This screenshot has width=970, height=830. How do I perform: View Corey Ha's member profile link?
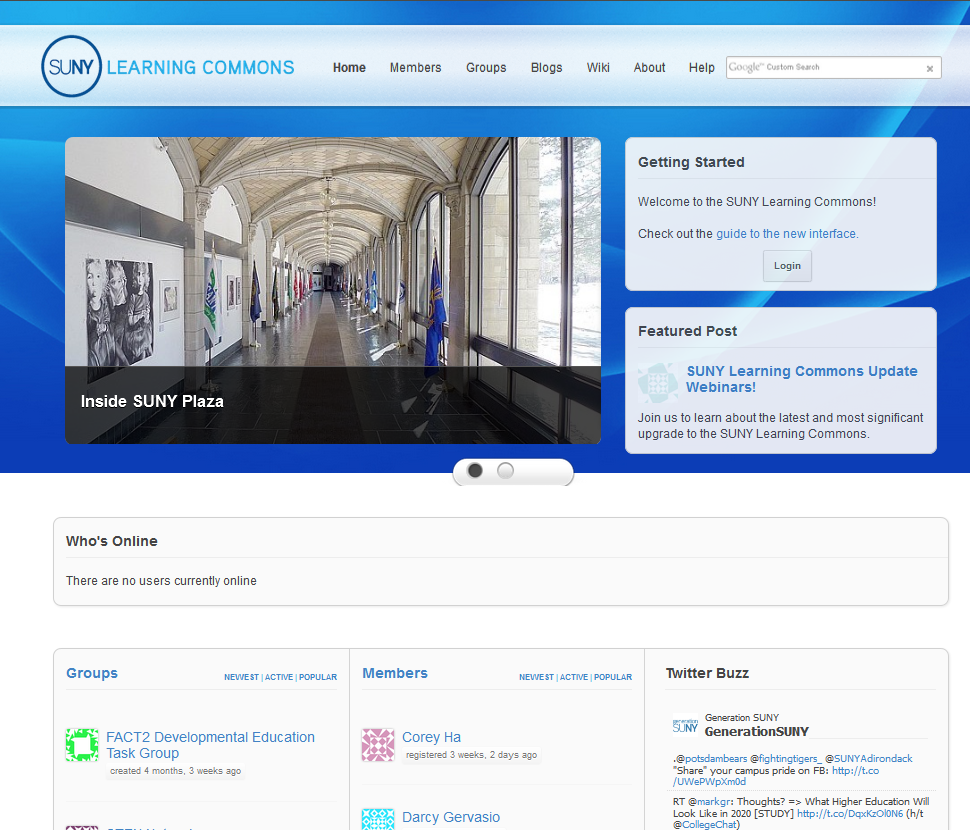pyautogui.click(x=431, y=737)
